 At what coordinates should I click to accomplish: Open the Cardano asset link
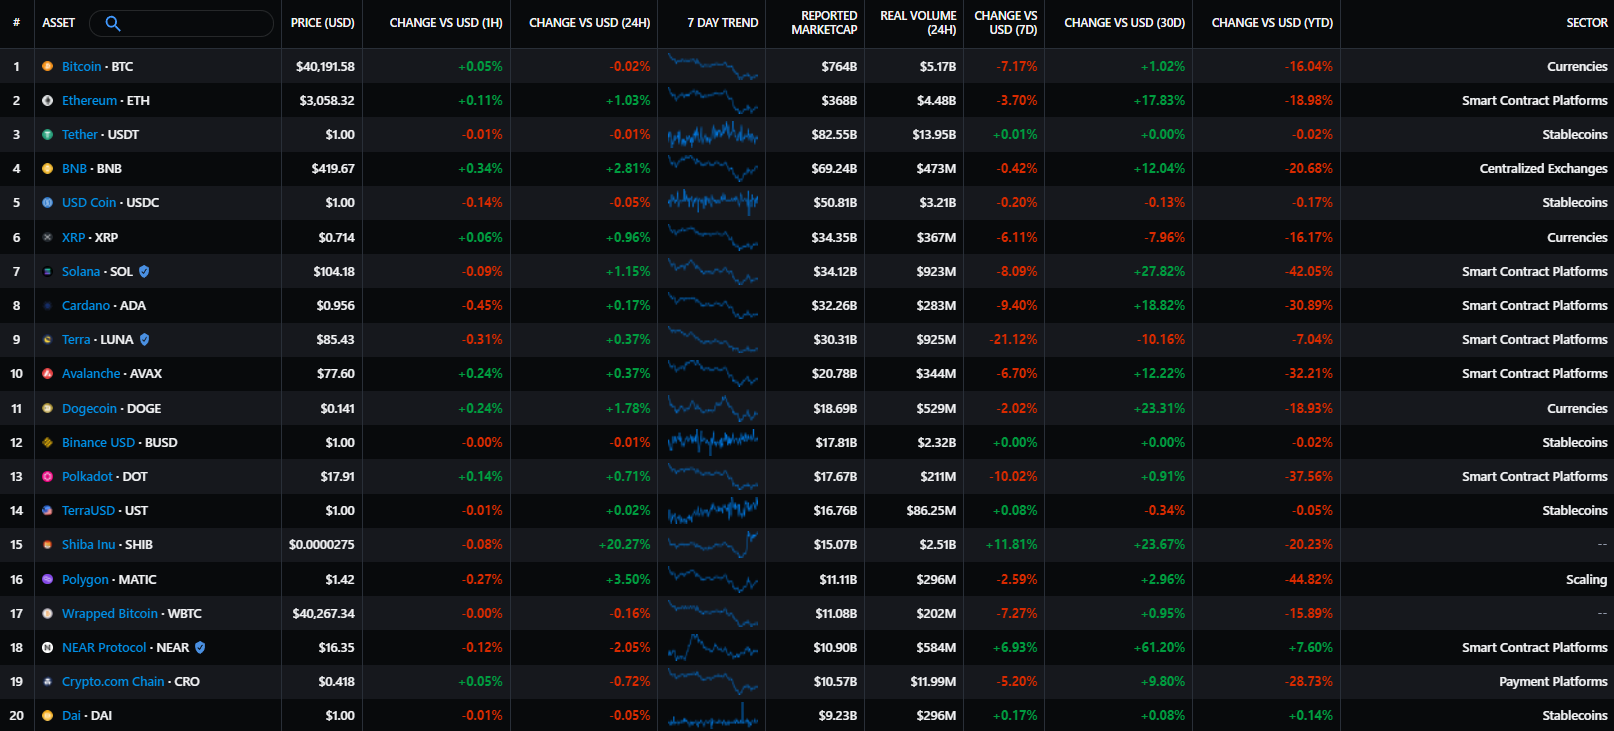(86, 306)
